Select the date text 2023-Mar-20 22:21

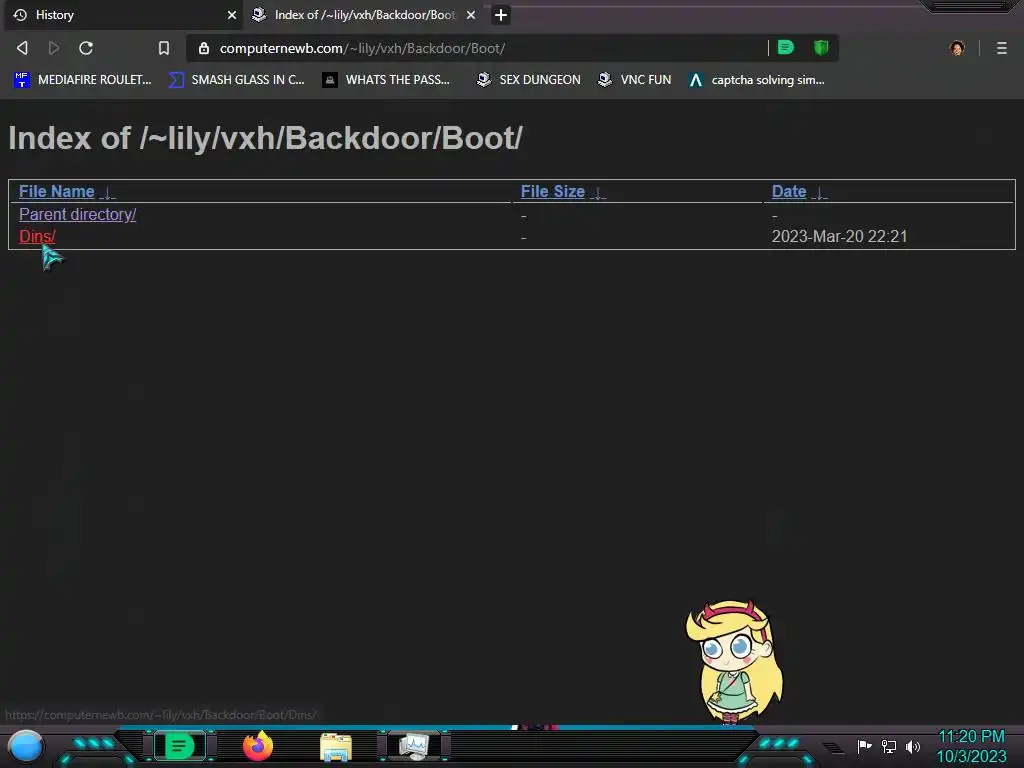[x=839, y=236]
